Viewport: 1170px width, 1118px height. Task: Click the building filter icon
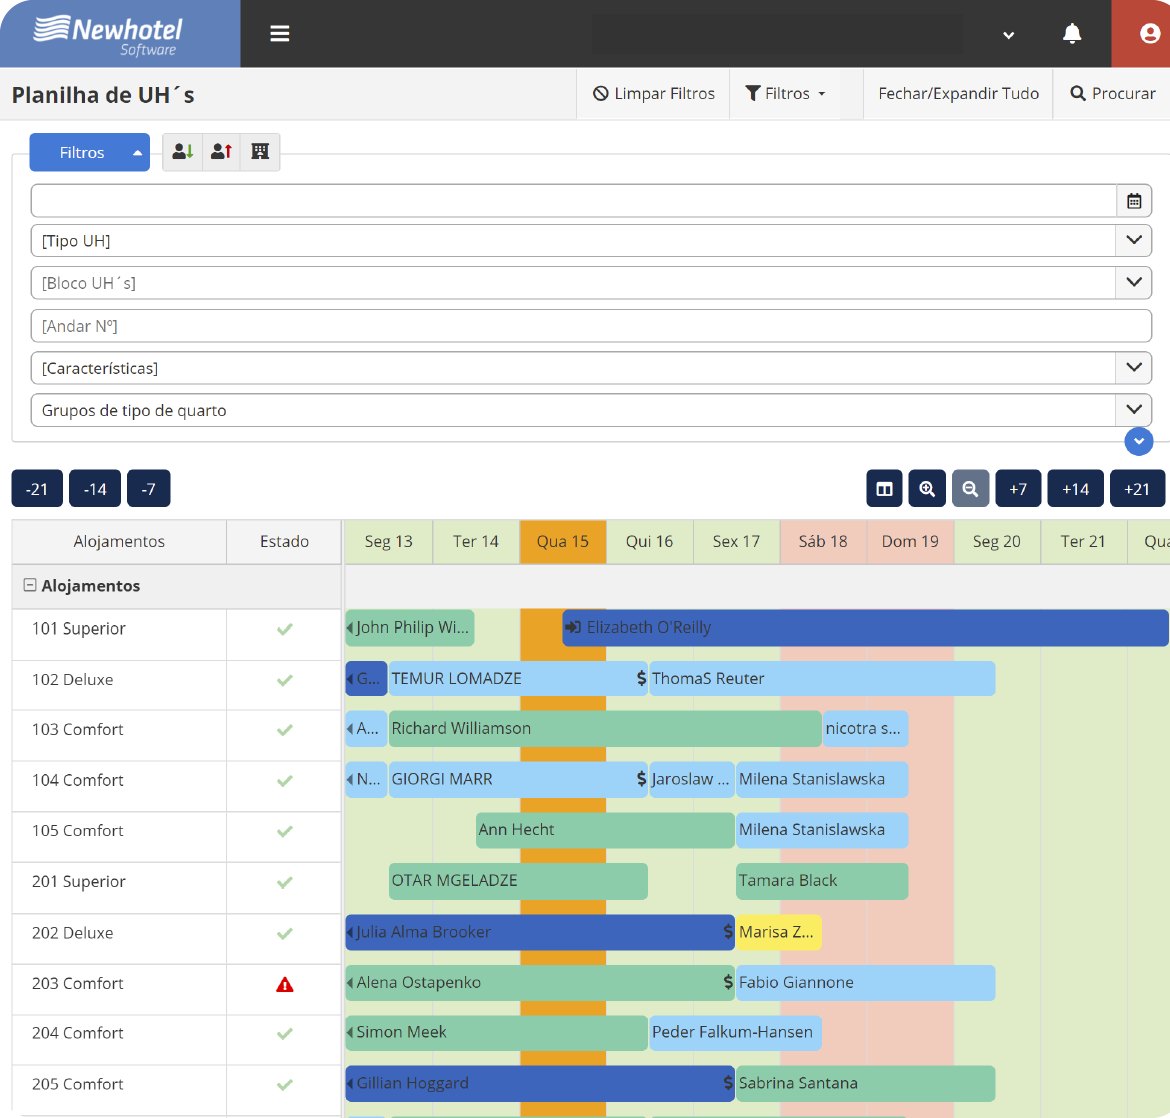pyautogui.click(x=260, y=152)
